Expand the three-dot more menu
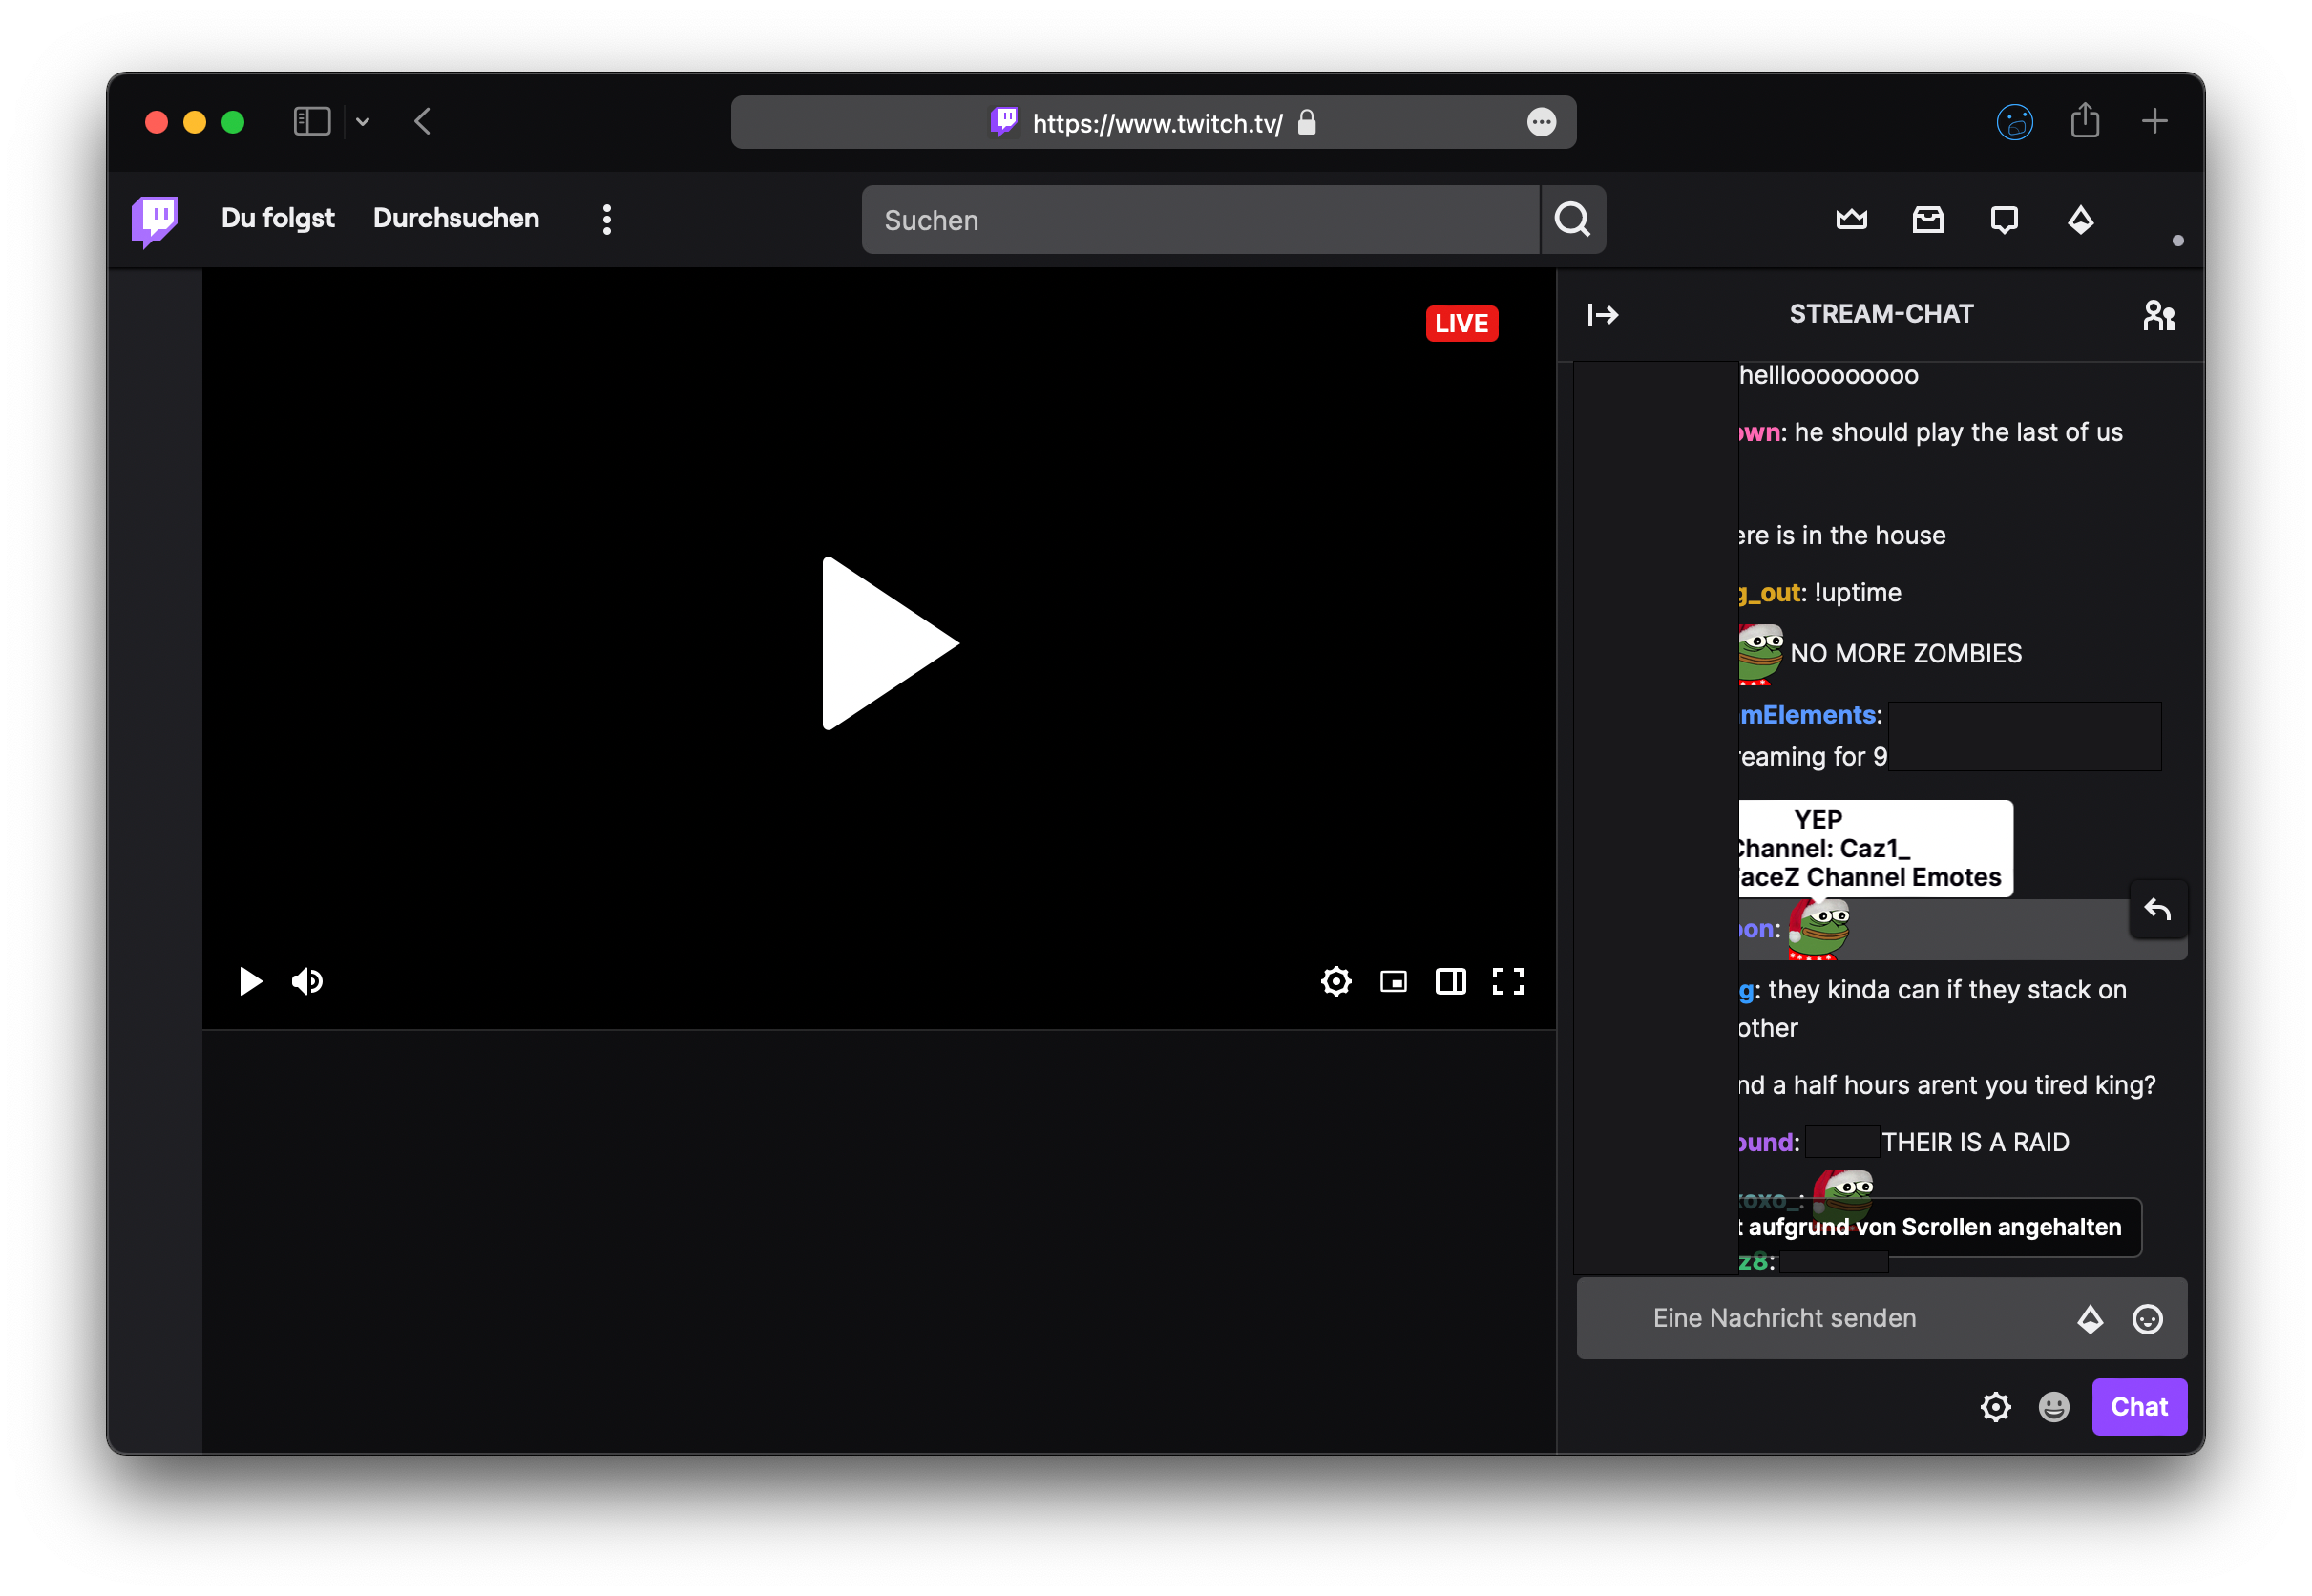 (x=607, y=219)
